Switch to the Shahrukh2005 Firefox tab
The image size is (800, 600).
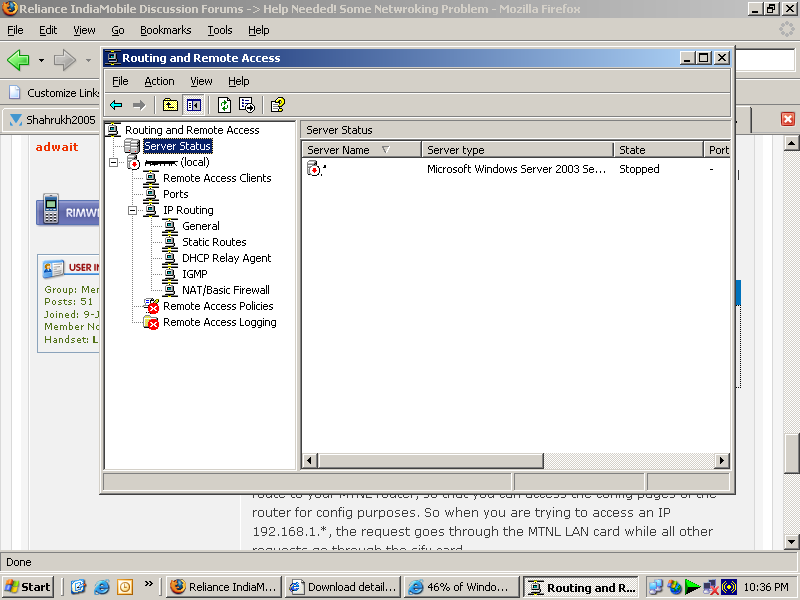point(52,120)
